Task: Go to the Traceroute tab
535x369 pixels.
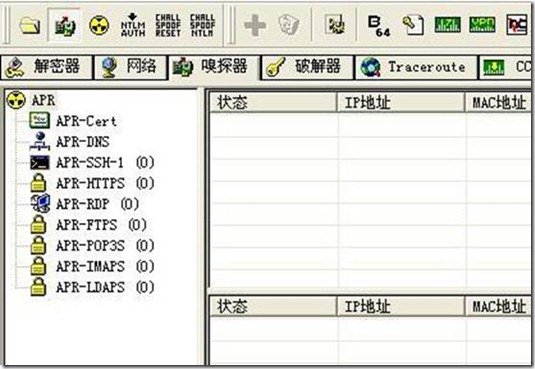Action: pyautogui.click(x=416, y=67)
